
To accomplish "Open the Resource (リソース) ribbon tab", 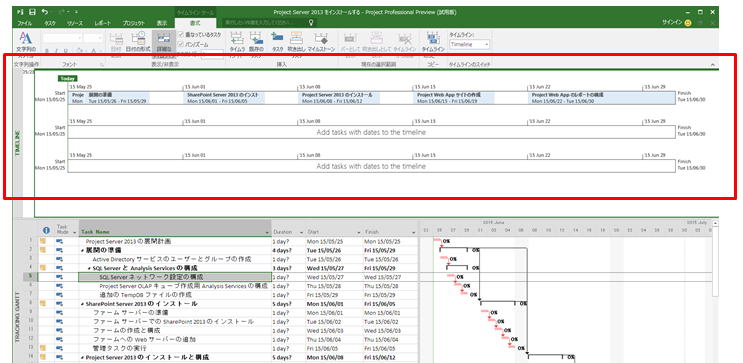I will 75,23.
